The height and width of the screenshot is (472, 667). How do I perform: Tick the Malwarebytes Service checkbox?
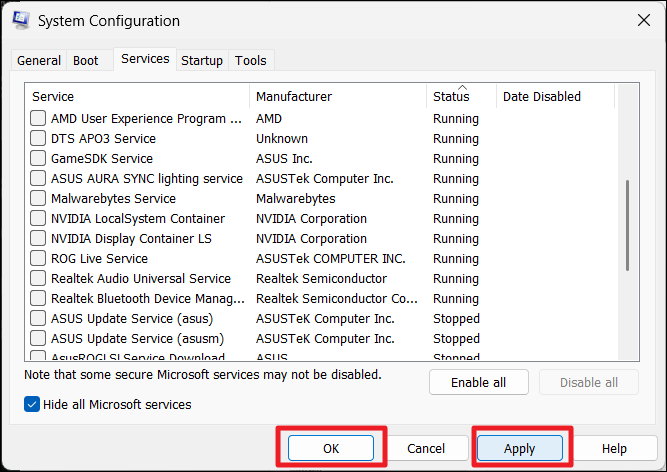point(38,199)
